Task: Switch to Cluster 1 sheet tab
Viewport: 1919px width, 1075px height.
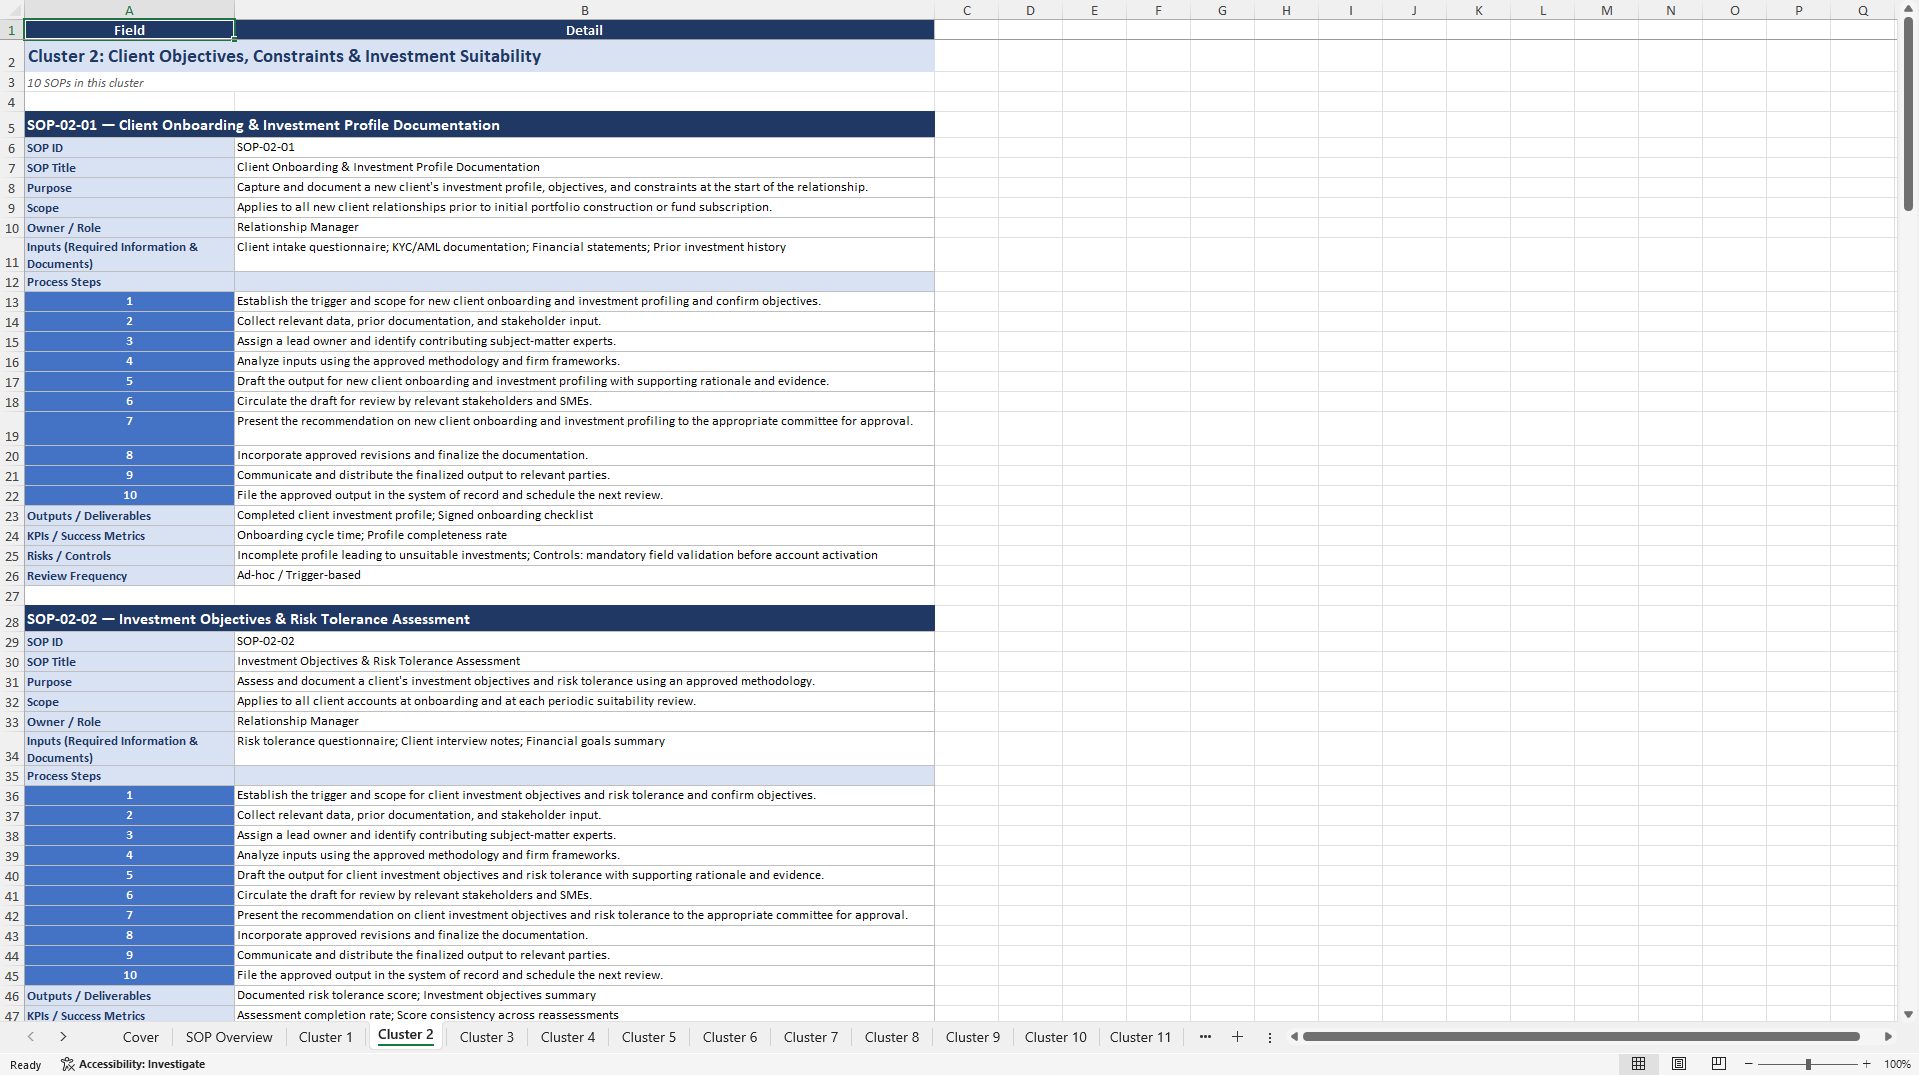Action: pyautogui.click(x=326, y=1037)
